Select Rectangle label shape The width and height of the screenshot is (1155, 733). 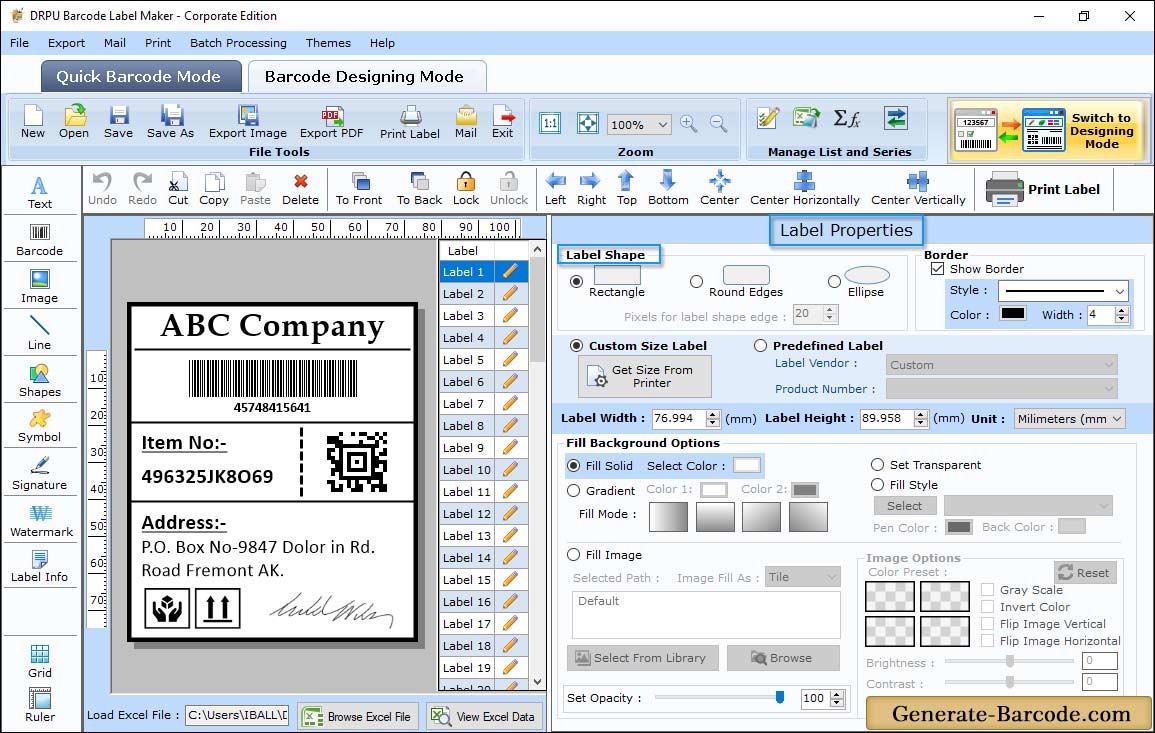pyautogui.click(x=576, y=281)
